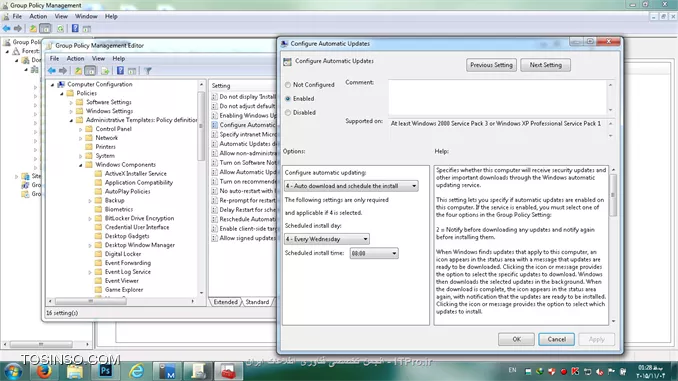Click Back arrow in Group Policy Management Editor toolbar

click(x=52, y=70)
